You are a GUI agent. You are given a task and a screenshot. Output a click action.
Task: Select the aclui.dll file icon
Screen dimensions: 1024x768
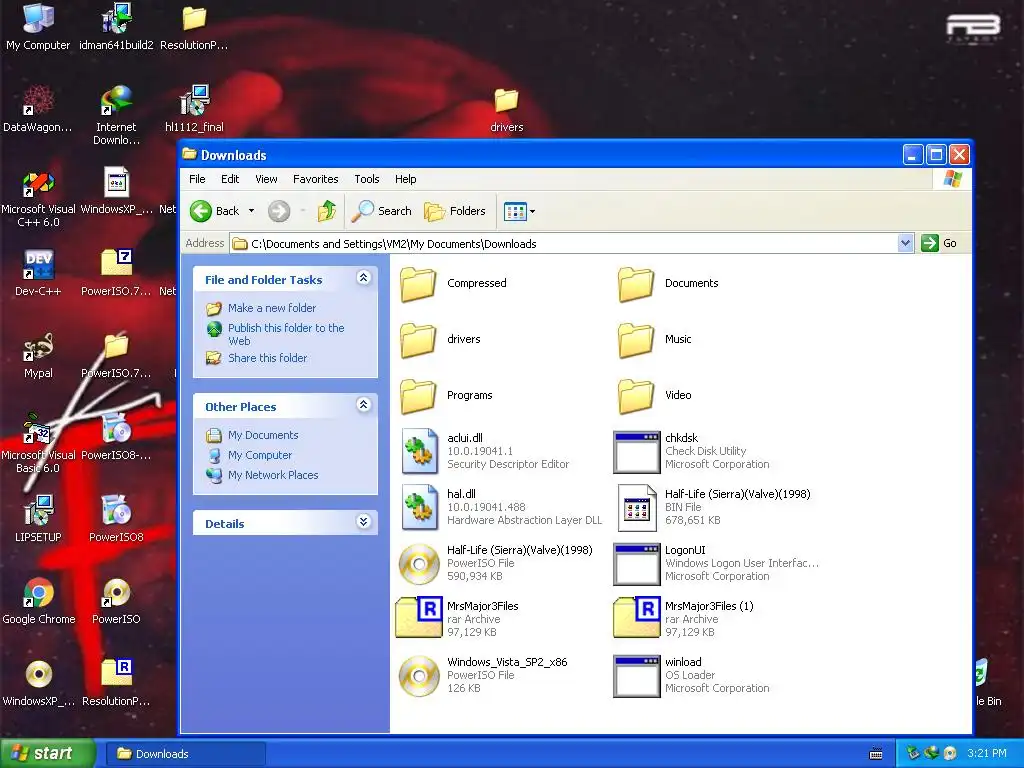[419, 451]
